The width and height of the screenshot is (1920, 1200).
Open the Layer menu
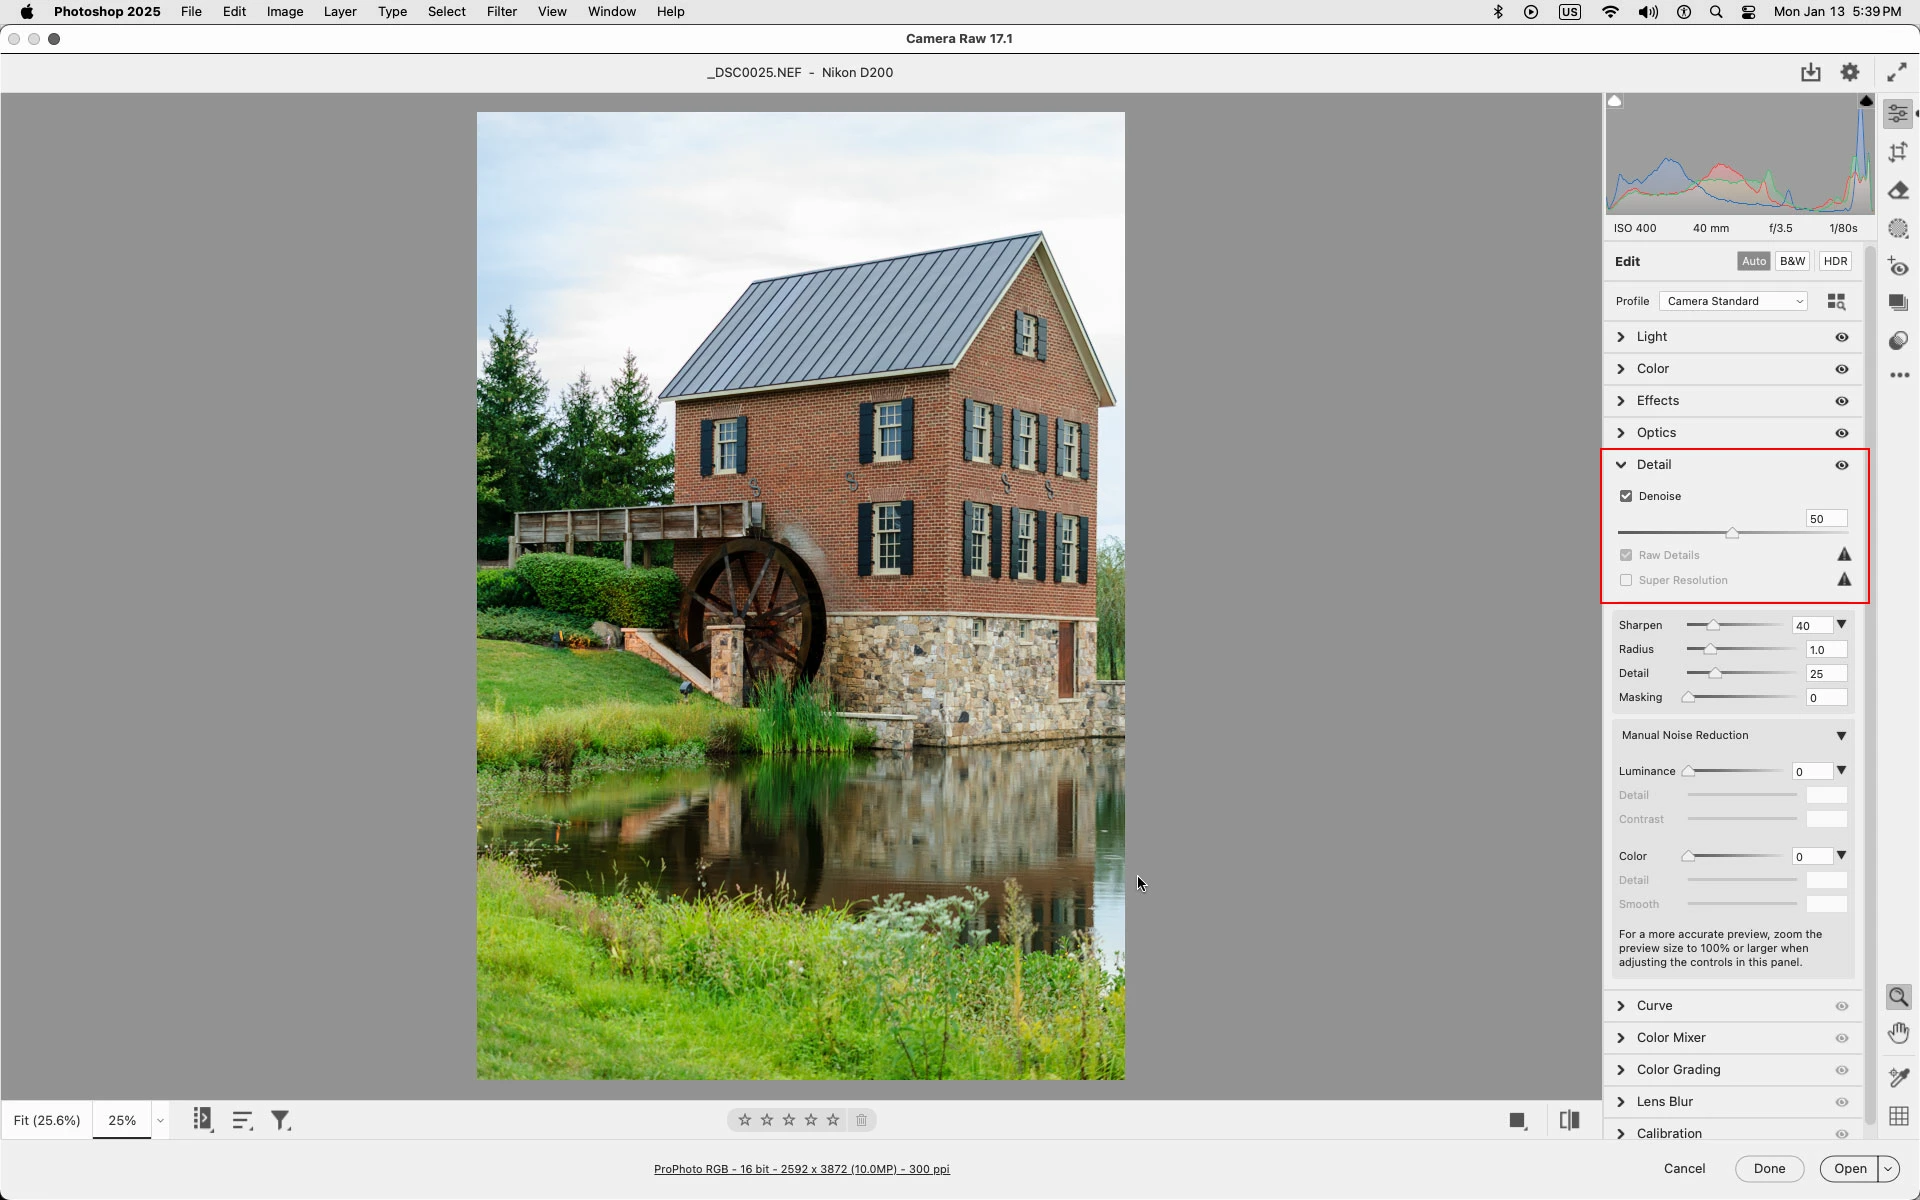tap(340, 12)
